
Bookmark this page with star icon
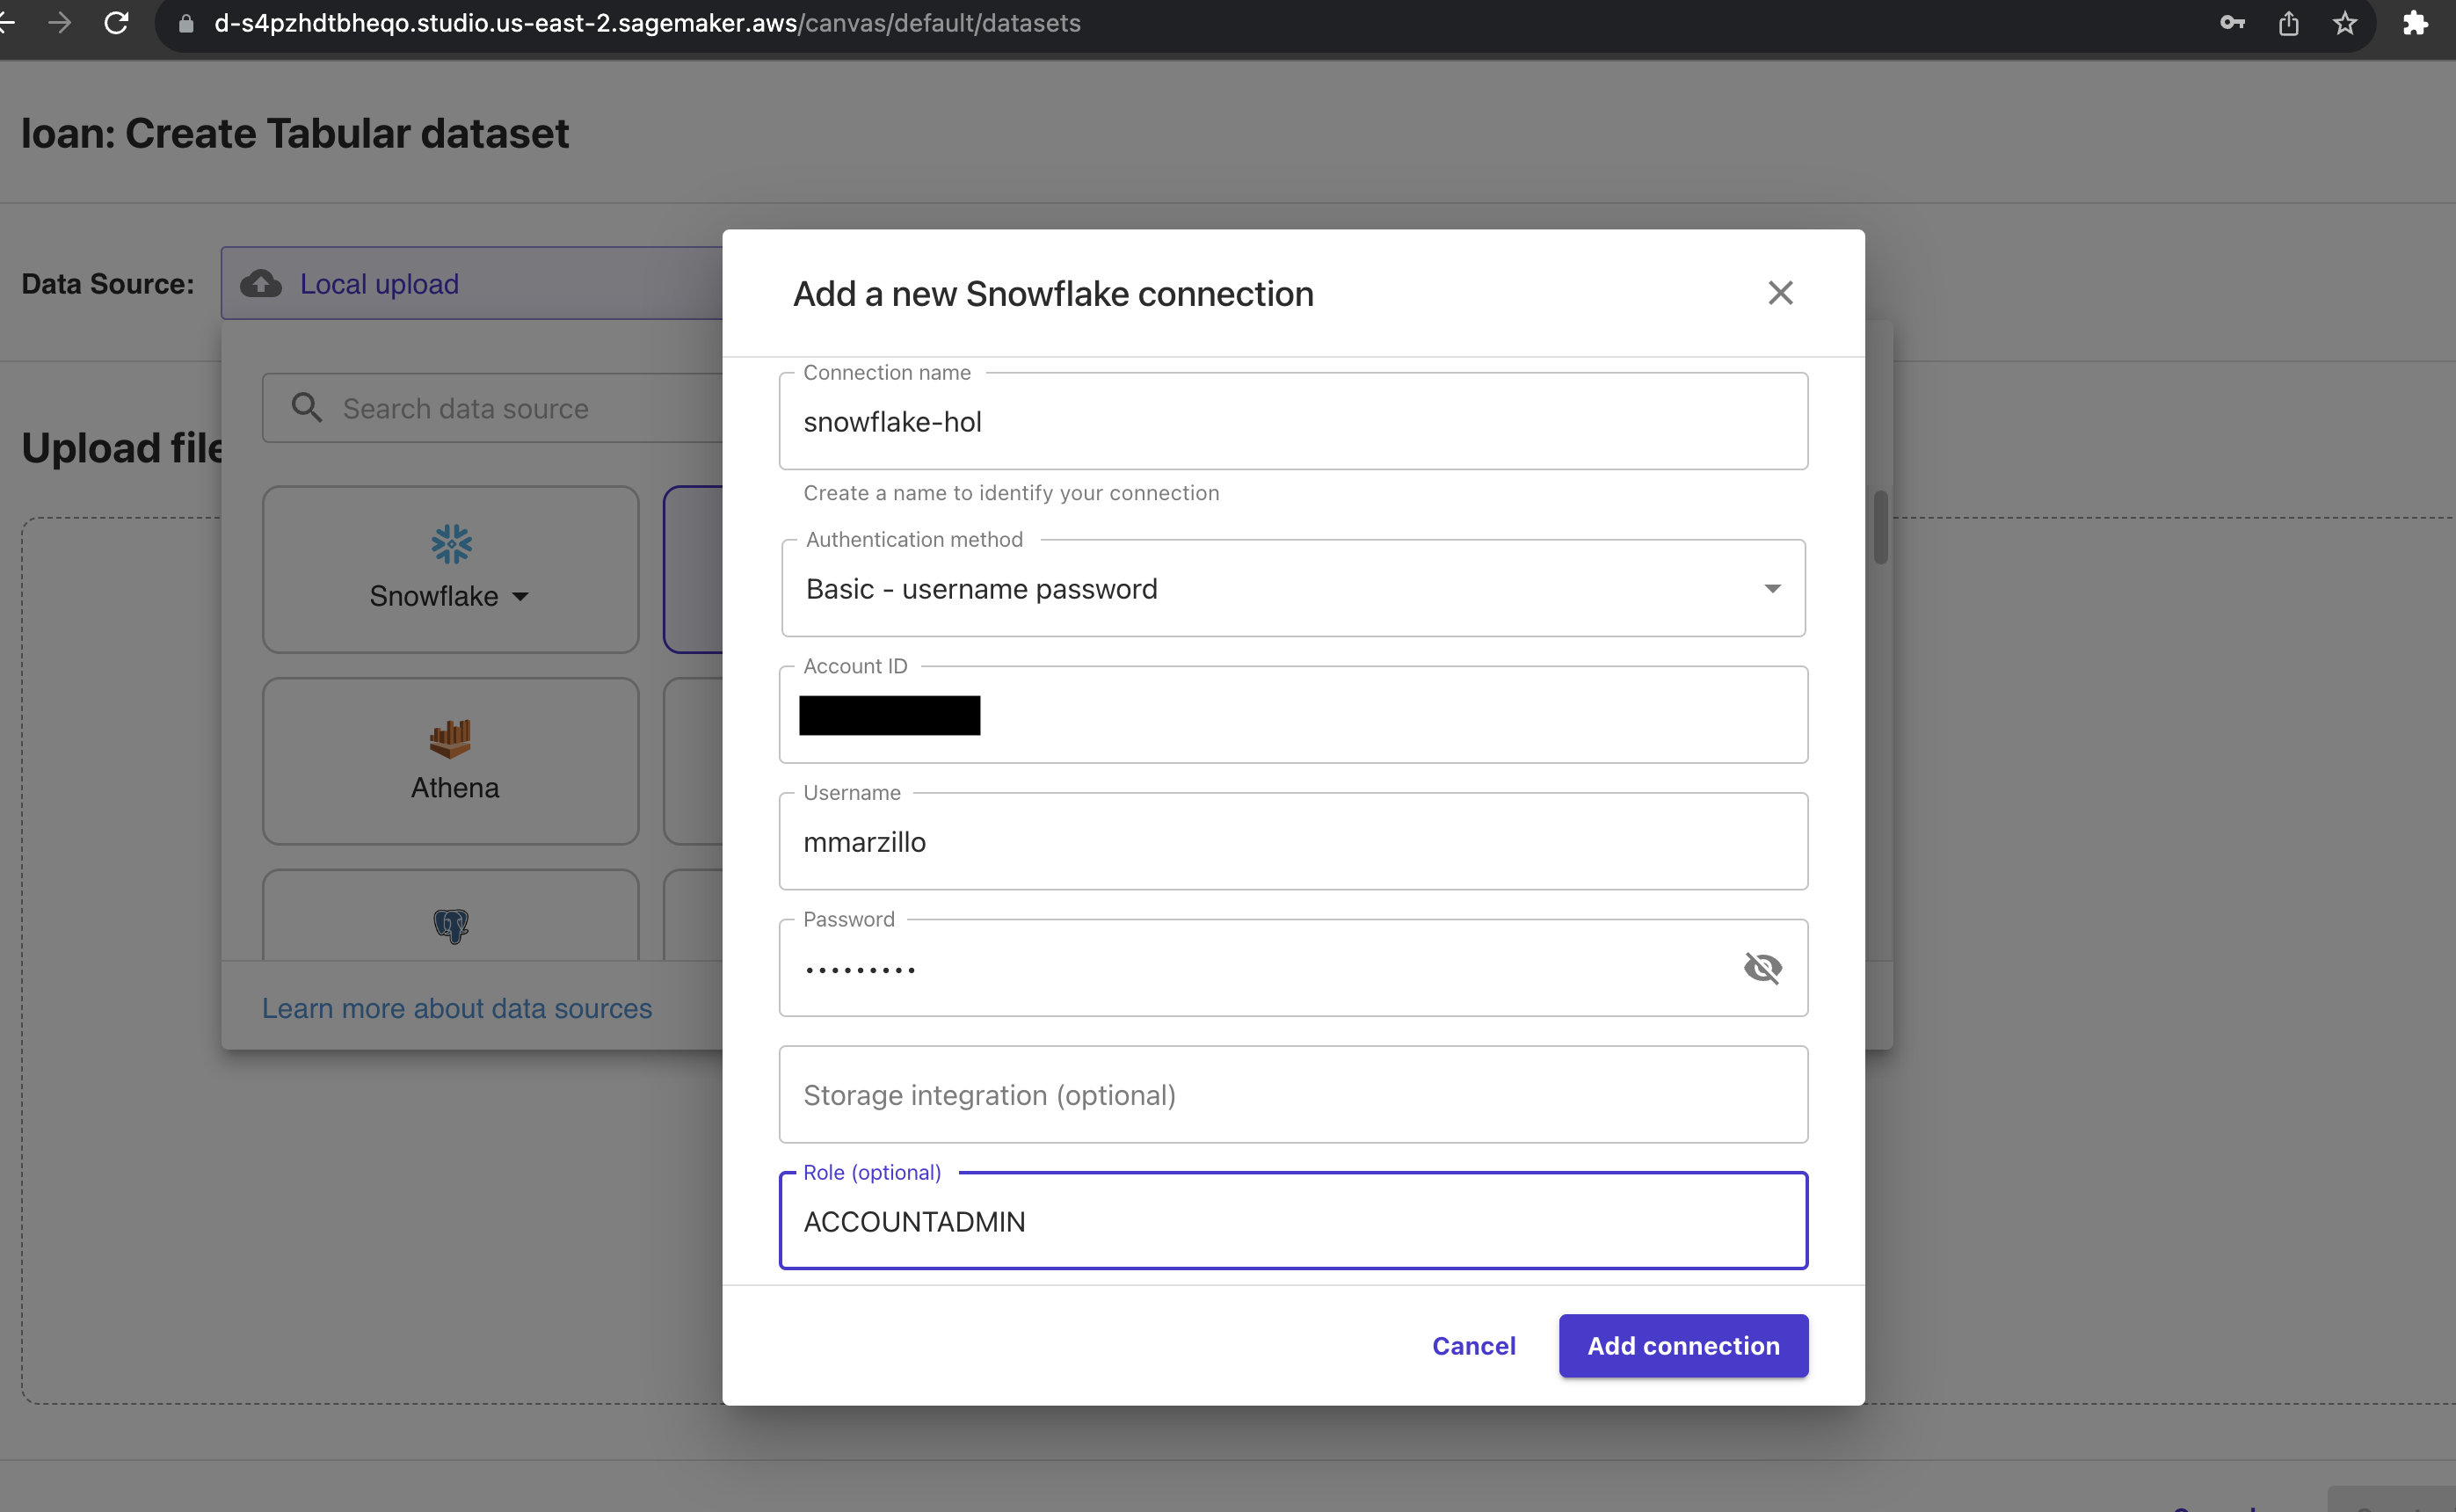click(x=2345, y=23)
